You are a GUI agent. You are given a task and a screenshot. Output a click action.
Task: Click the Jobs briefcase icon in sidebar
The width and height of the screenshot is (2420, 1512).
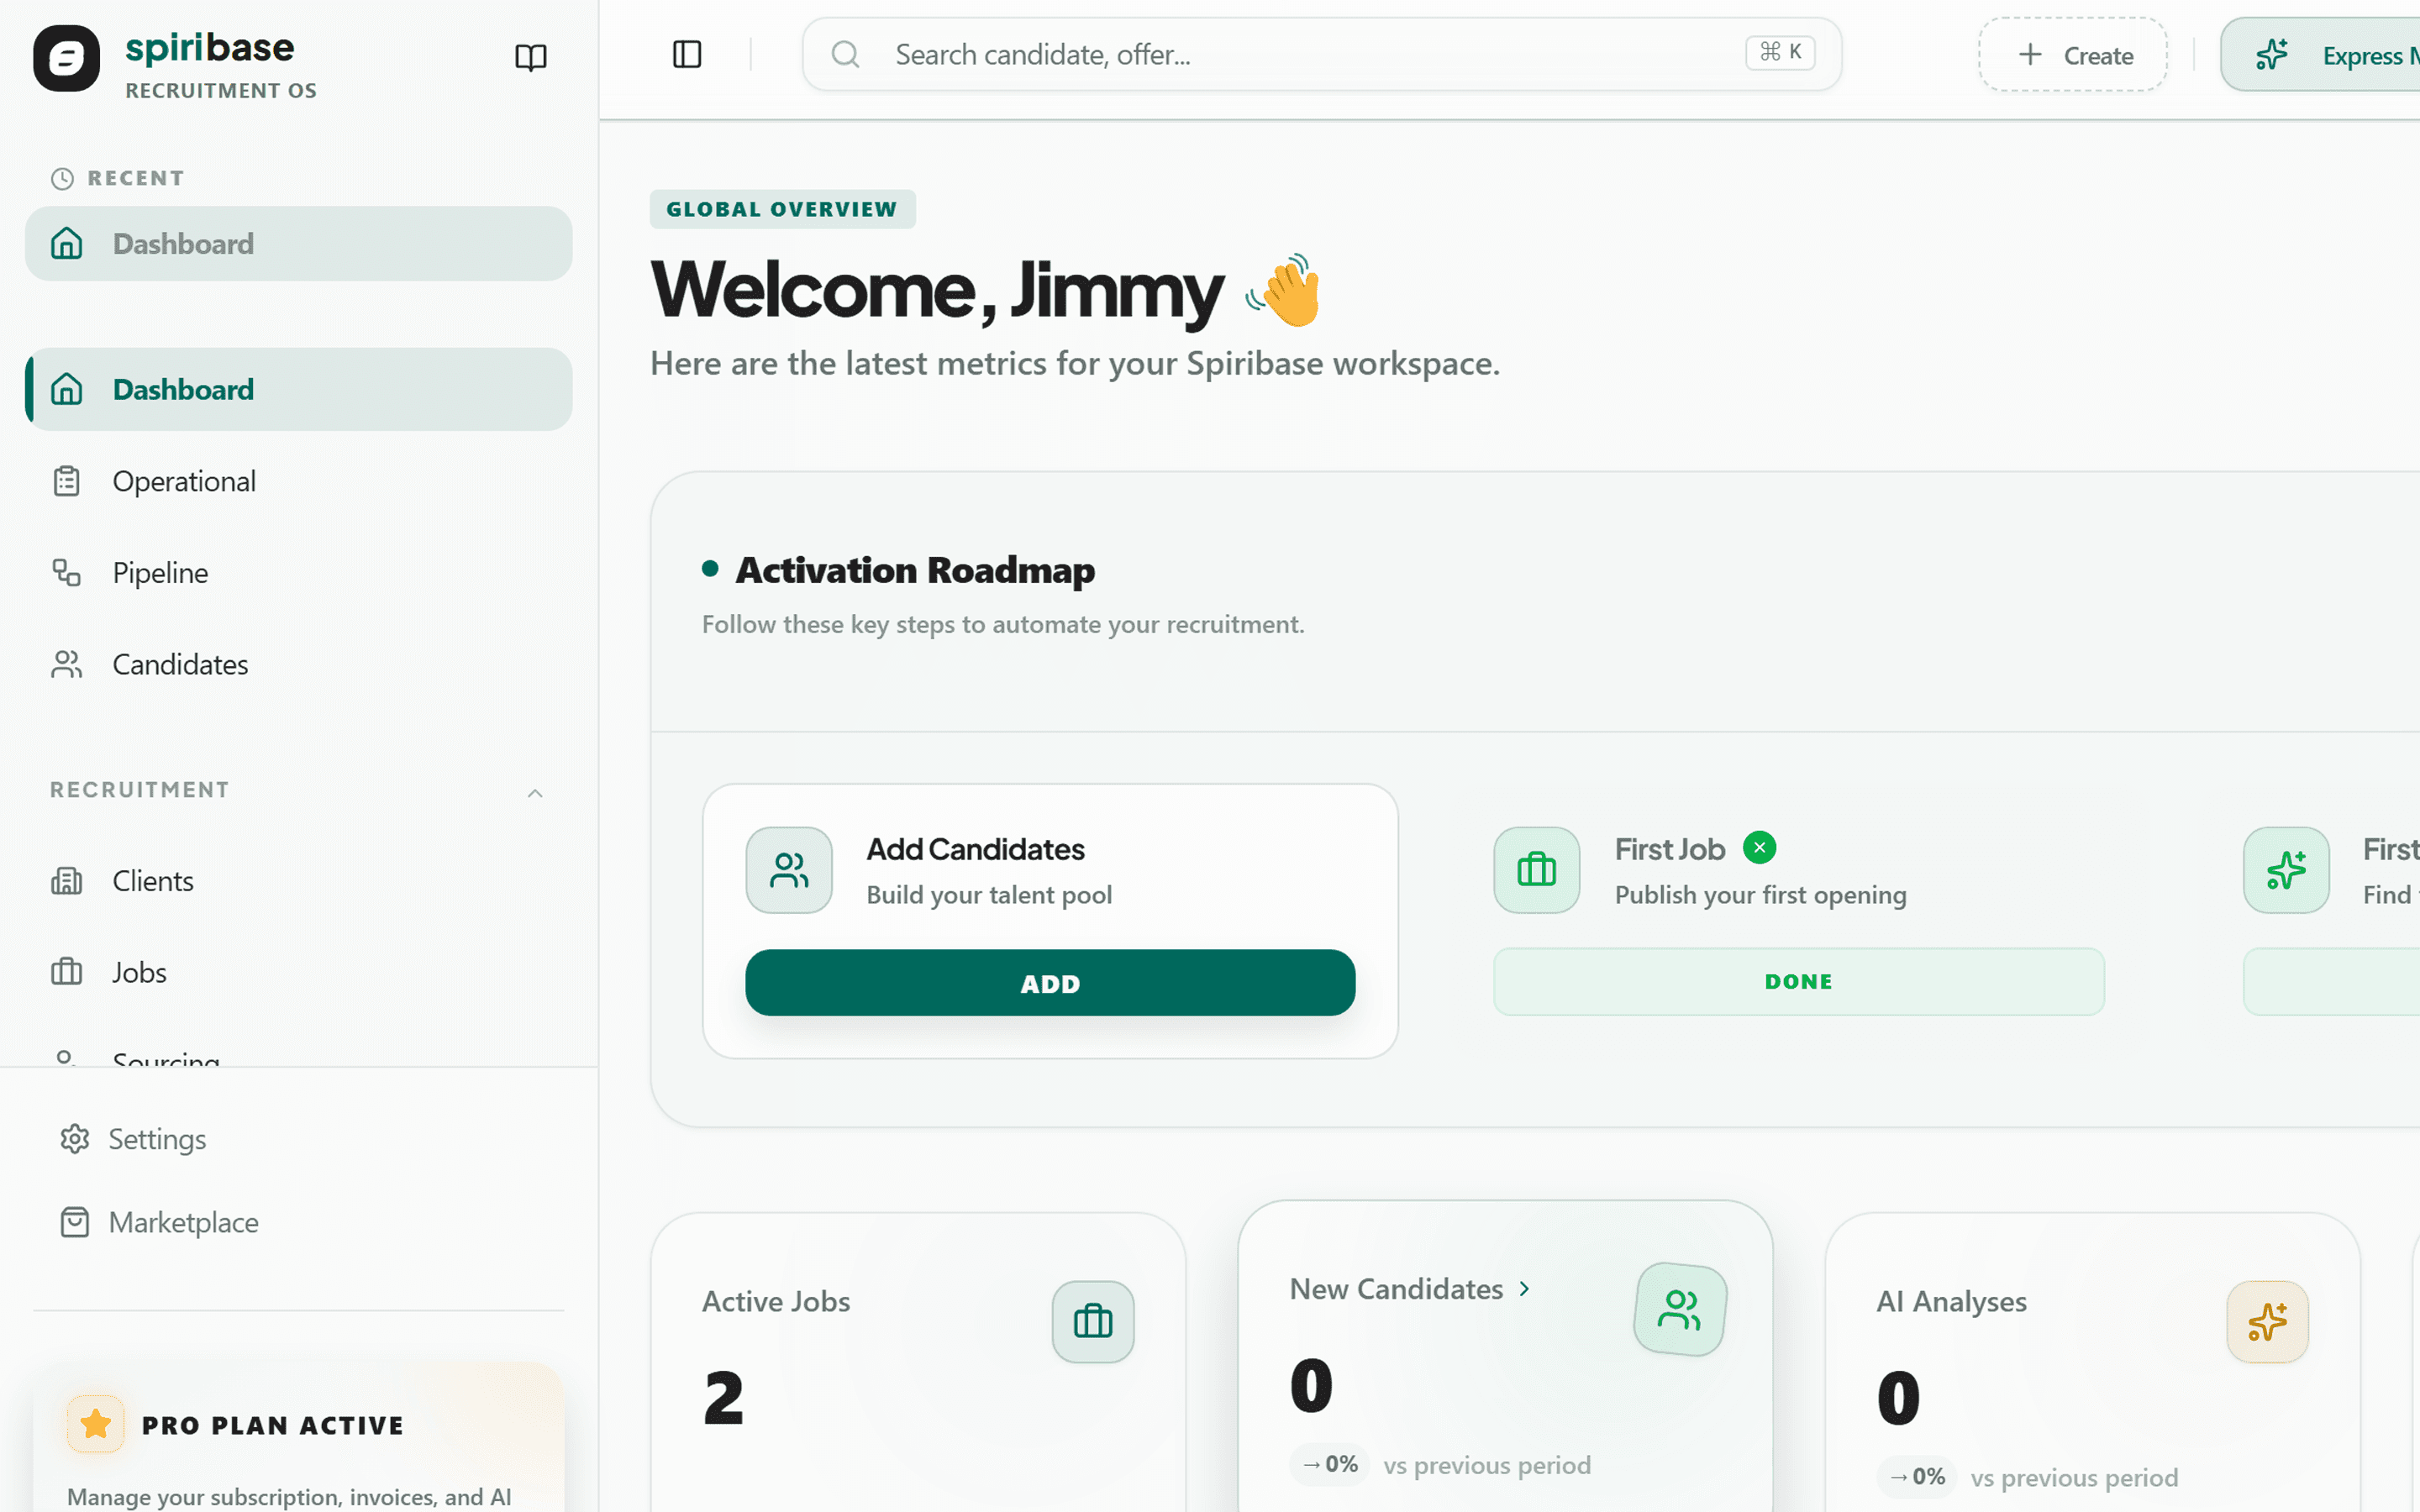click(x=67, y=972)
